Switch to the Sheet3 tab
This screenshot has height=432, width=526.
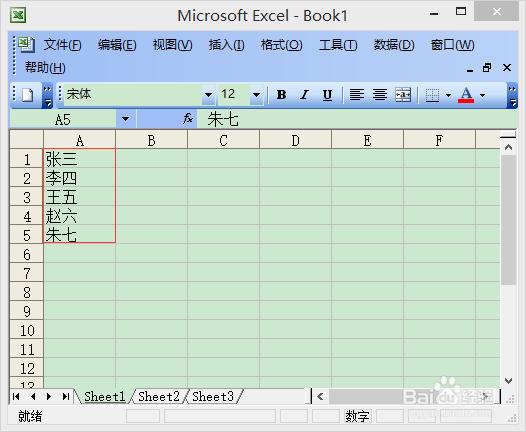coord(213,396)
